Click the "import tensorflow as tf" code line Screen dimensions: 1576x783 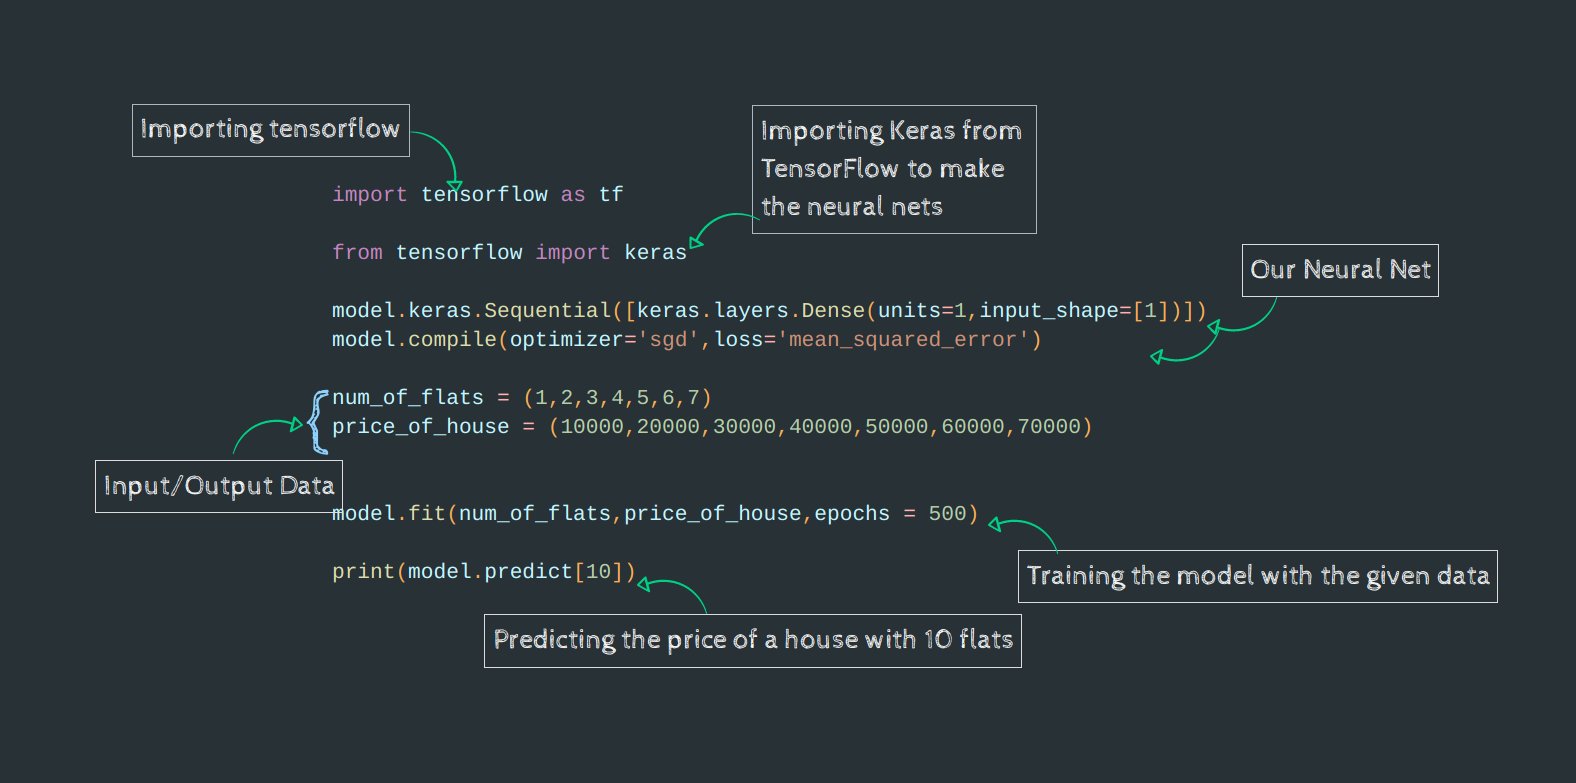477,195
